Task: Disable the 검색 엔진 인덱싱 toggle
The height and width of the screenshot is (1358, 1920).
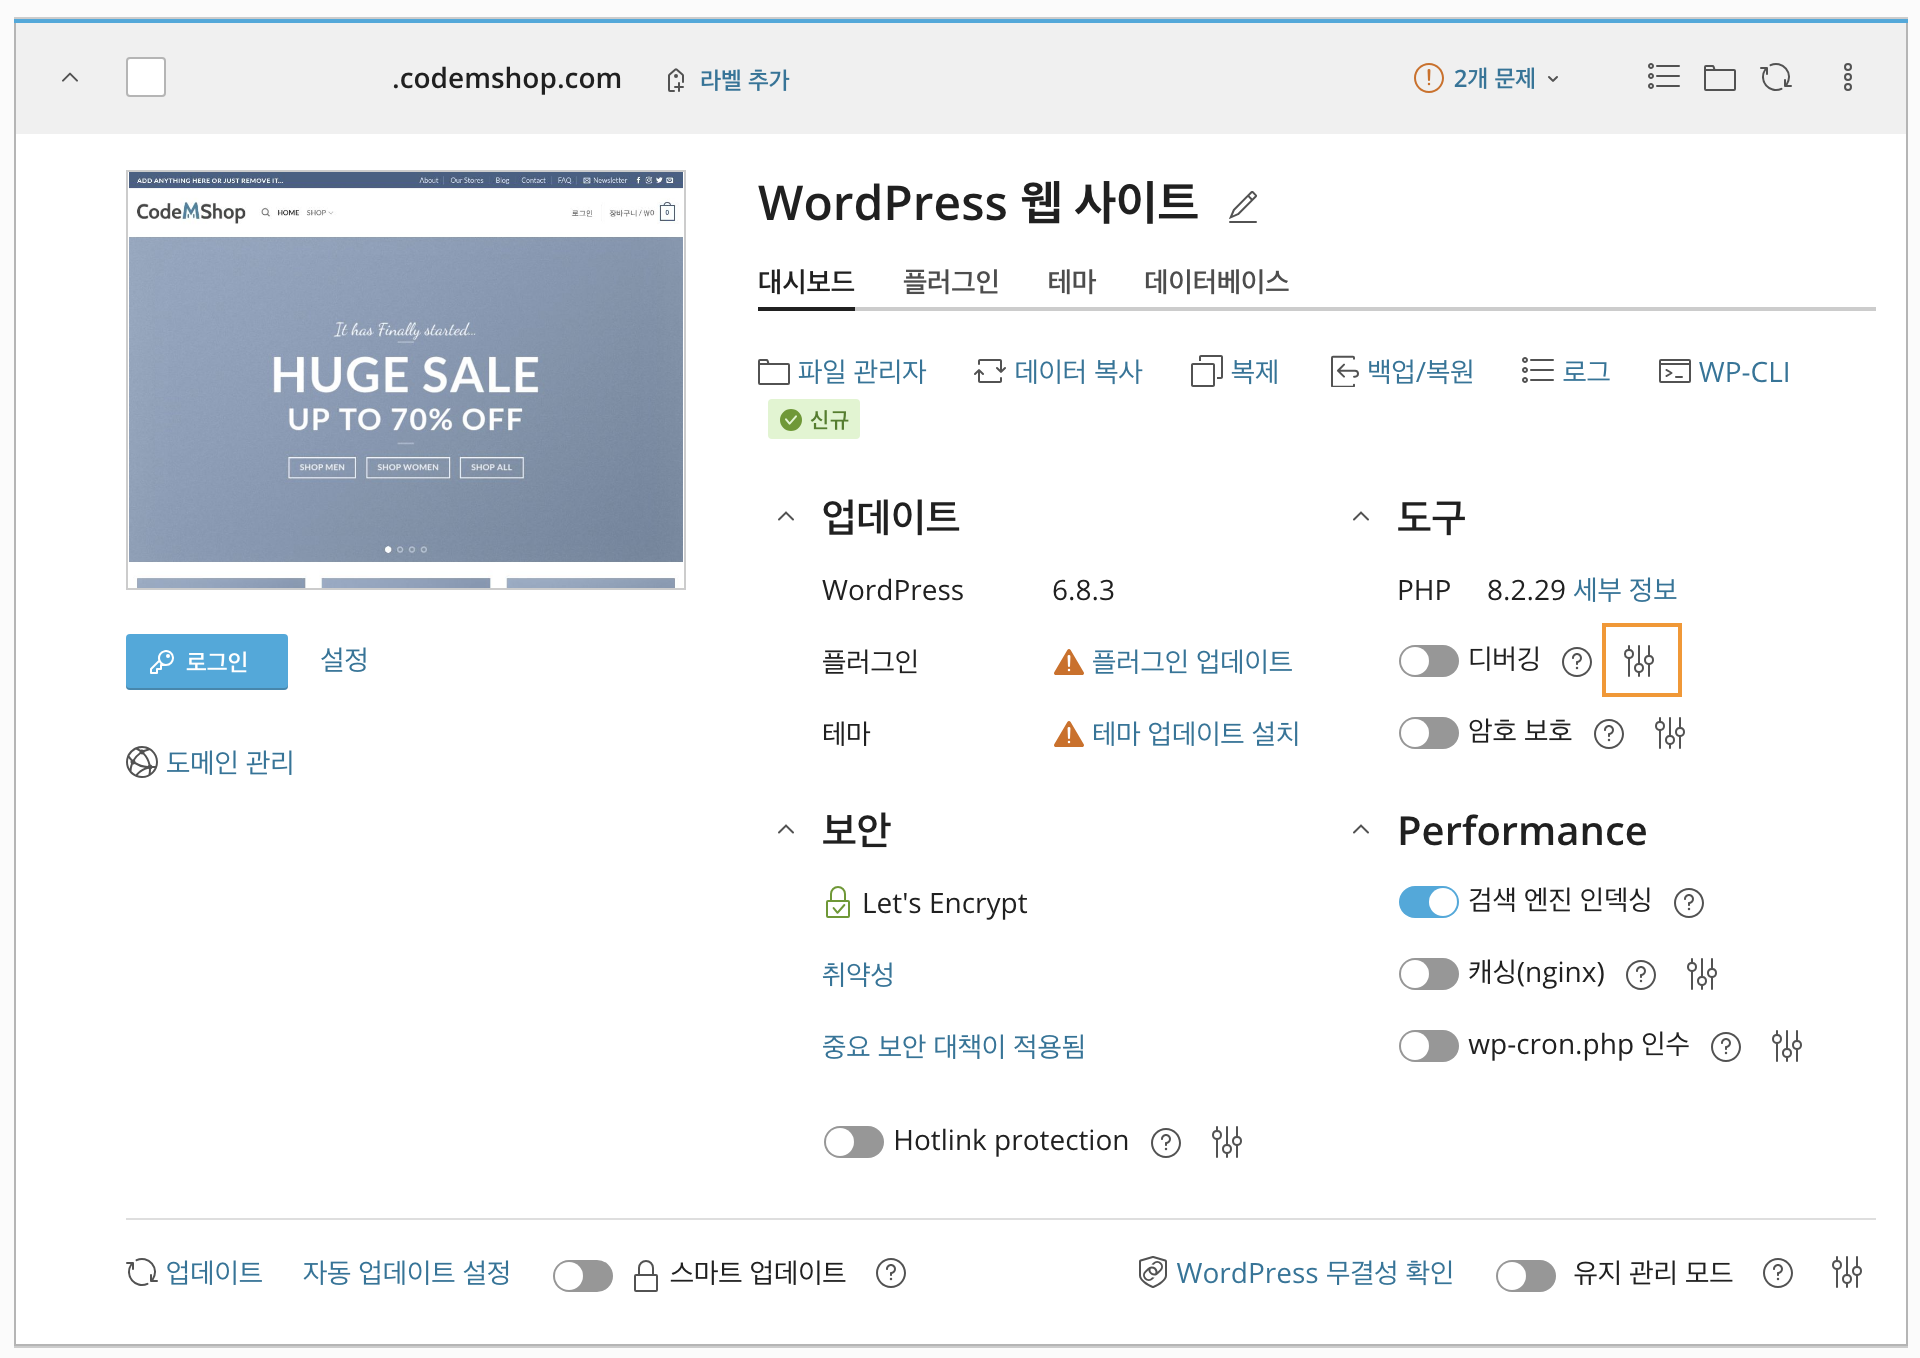Action: pyautogui.click(x=1428, y=902)
